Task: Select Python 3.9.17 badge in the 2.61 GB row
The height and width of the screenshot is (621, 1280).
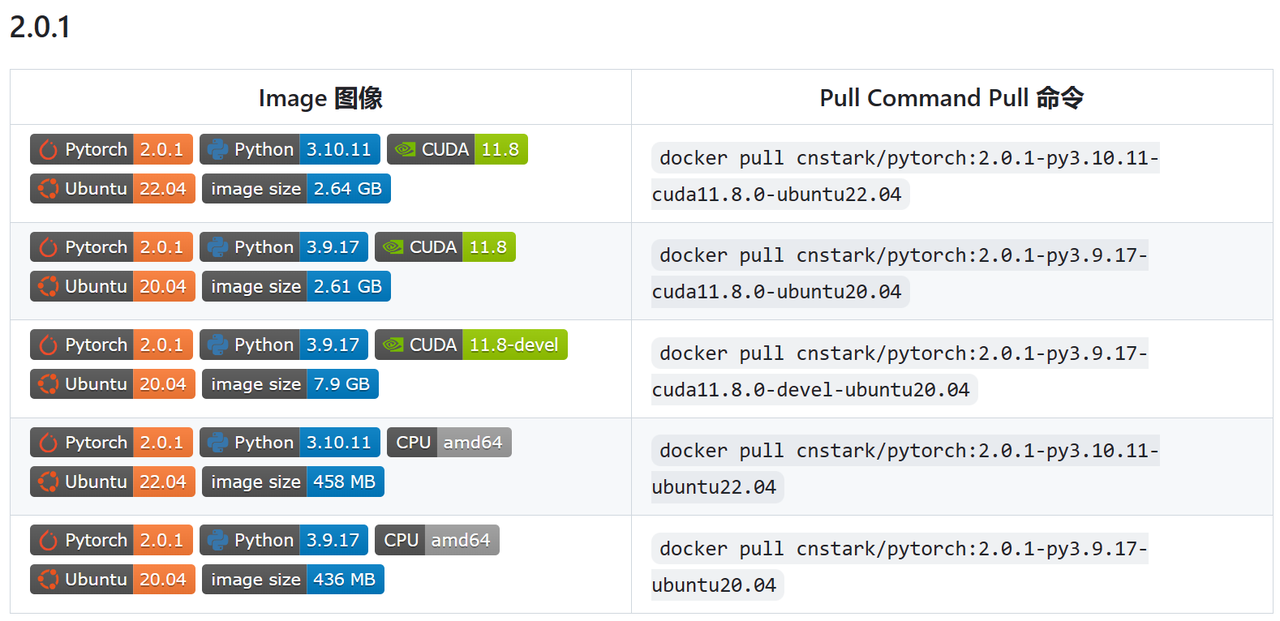Action: (284, 247)
